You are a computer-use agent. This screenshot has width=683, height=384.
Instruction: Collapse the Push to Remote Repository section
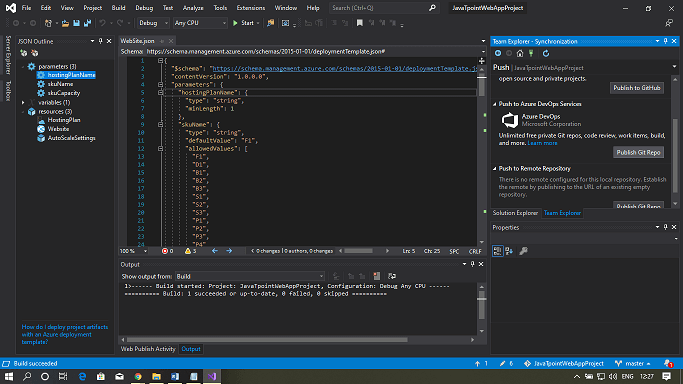point(495,168)
